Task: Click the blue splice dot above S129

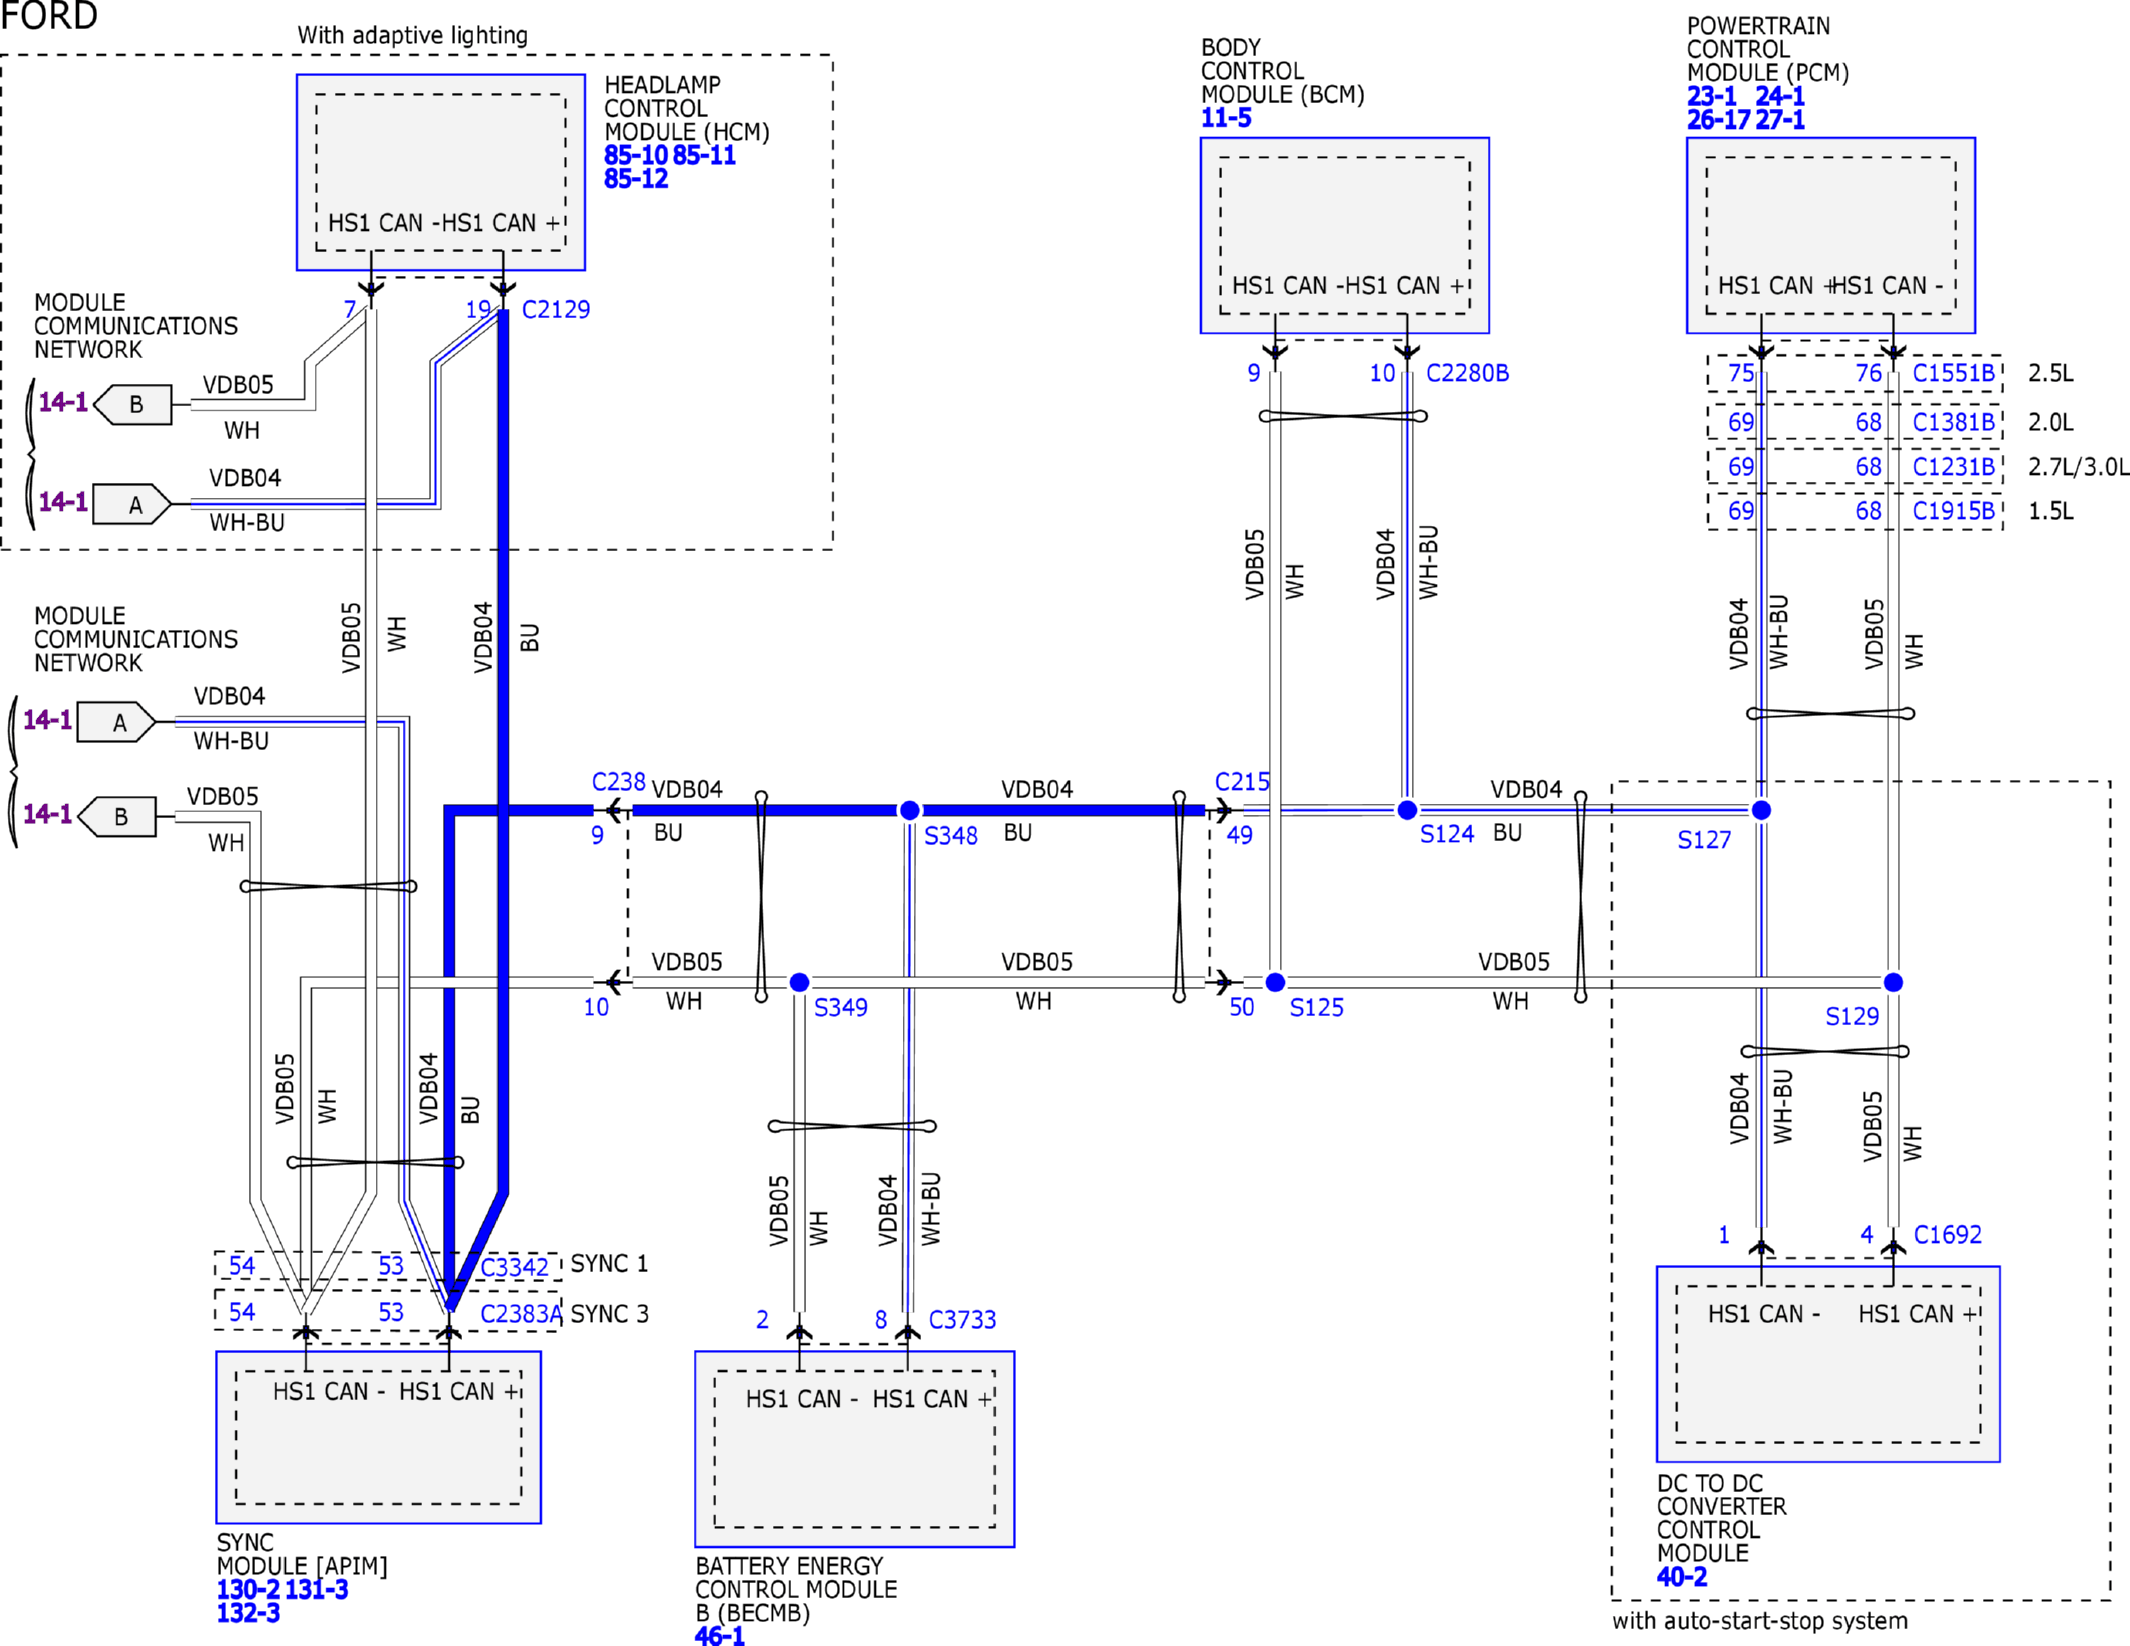Action: [x=1893, y=983]
